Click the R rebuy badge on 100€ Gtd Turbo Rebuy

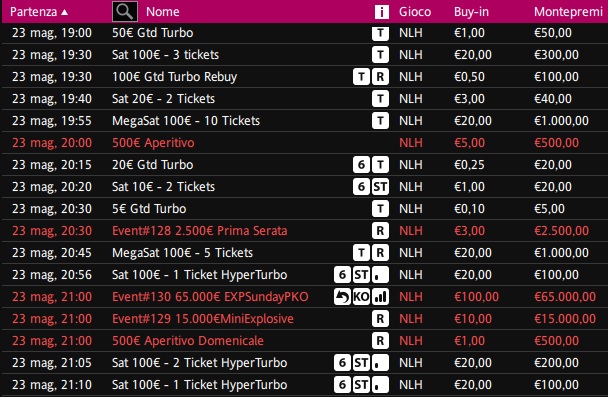click(x=380, y=77)
